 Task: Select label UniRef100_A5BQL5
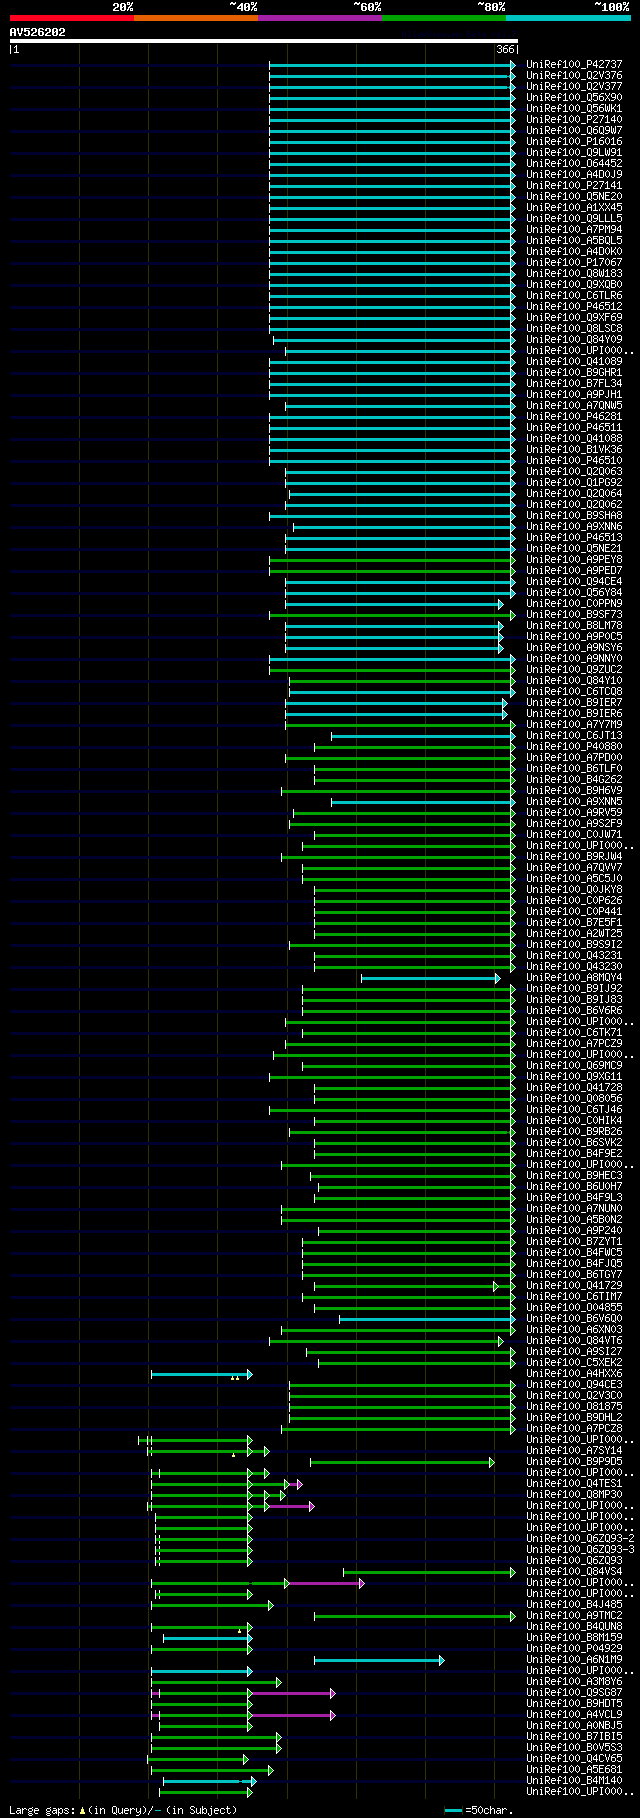[x=574, y=241]
